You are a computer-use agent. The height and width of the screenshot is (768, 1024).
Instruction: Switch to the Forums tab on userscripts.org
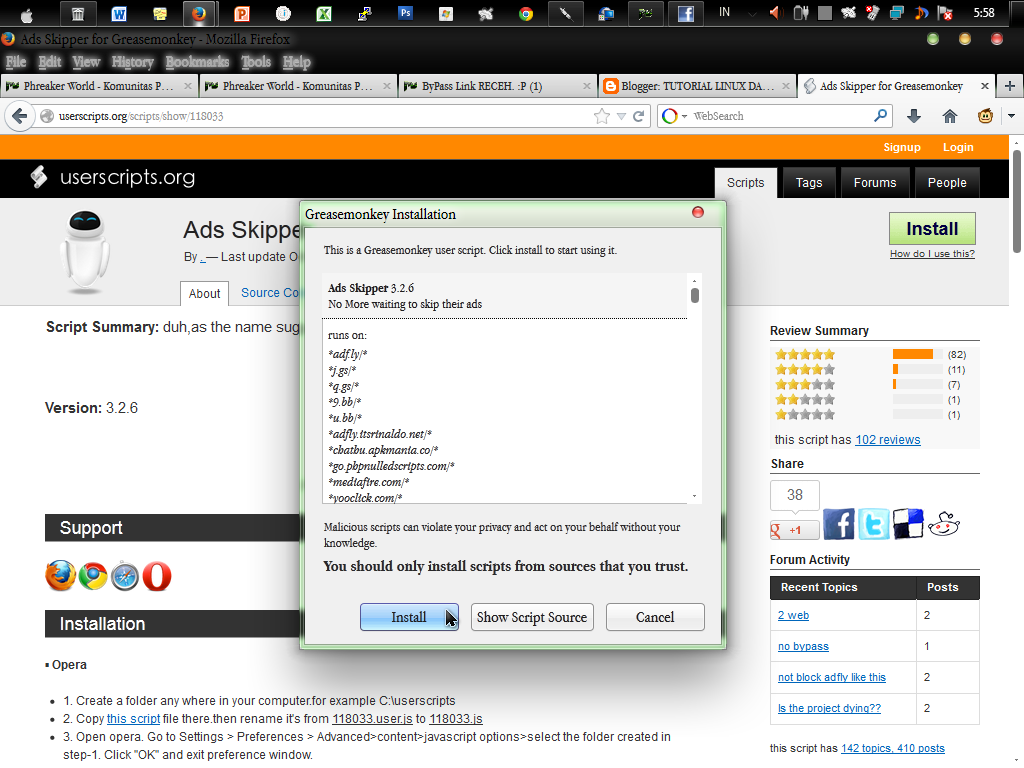click(874, 182)
